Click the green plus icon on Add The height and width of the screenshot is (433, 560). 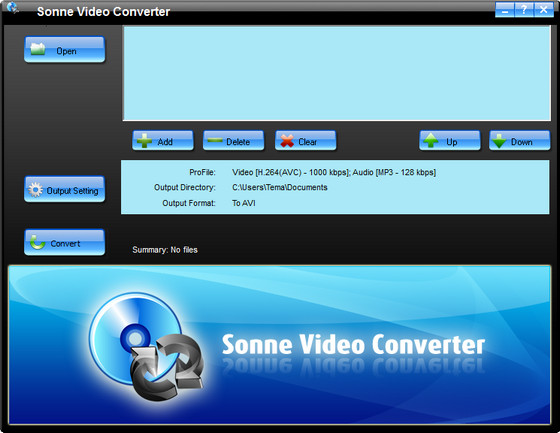point(144,141)
